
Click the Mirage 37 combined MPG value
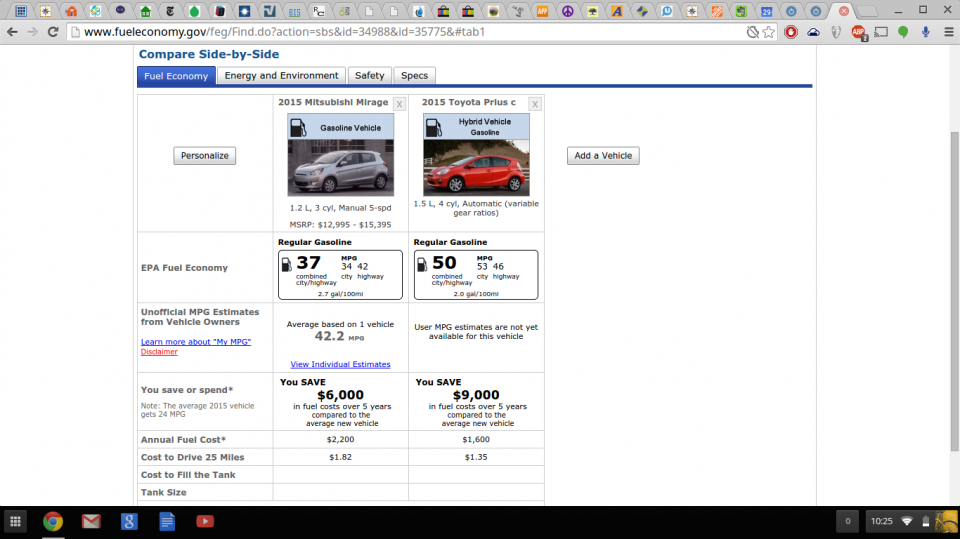tap(309, 263)
